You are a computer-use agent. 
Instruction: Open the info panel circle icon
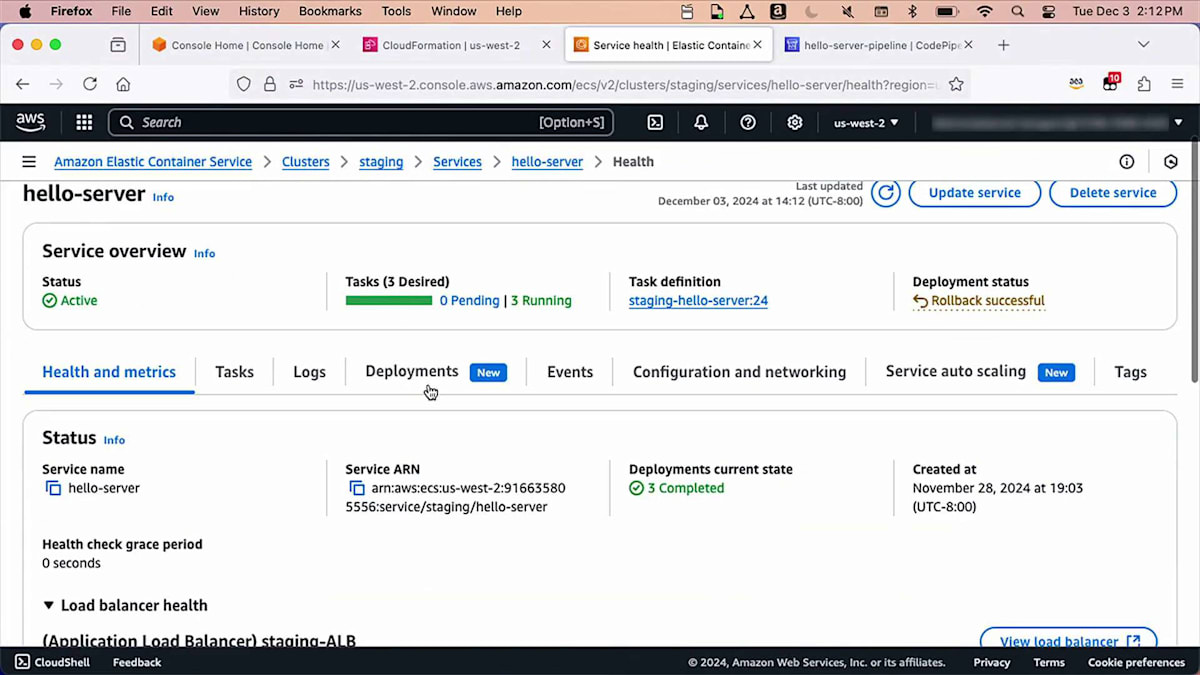[x=1127, y=162]
